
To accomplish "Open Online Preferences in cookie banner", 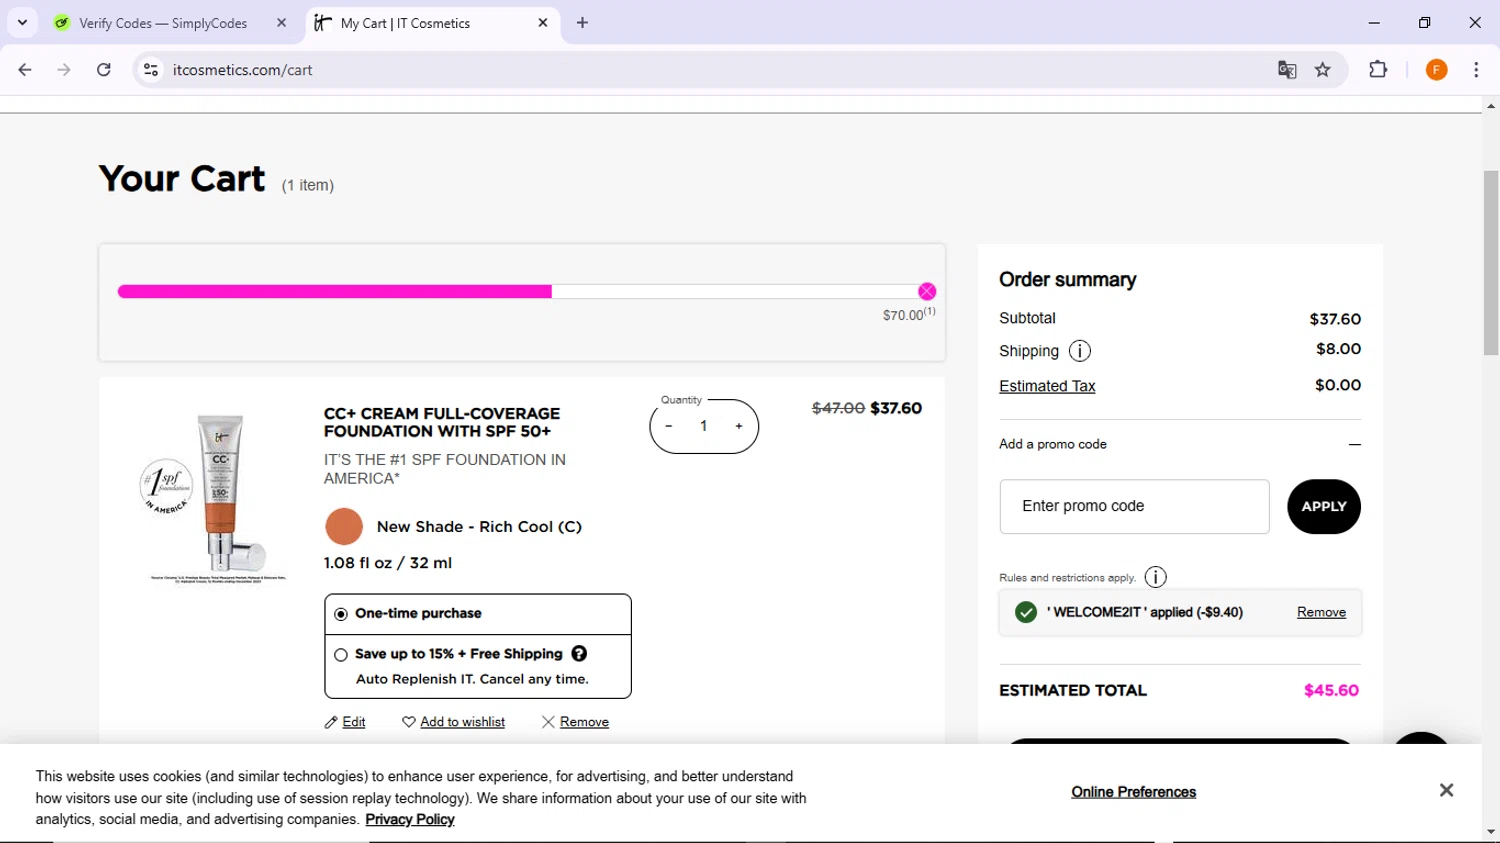I will 1133,792.
